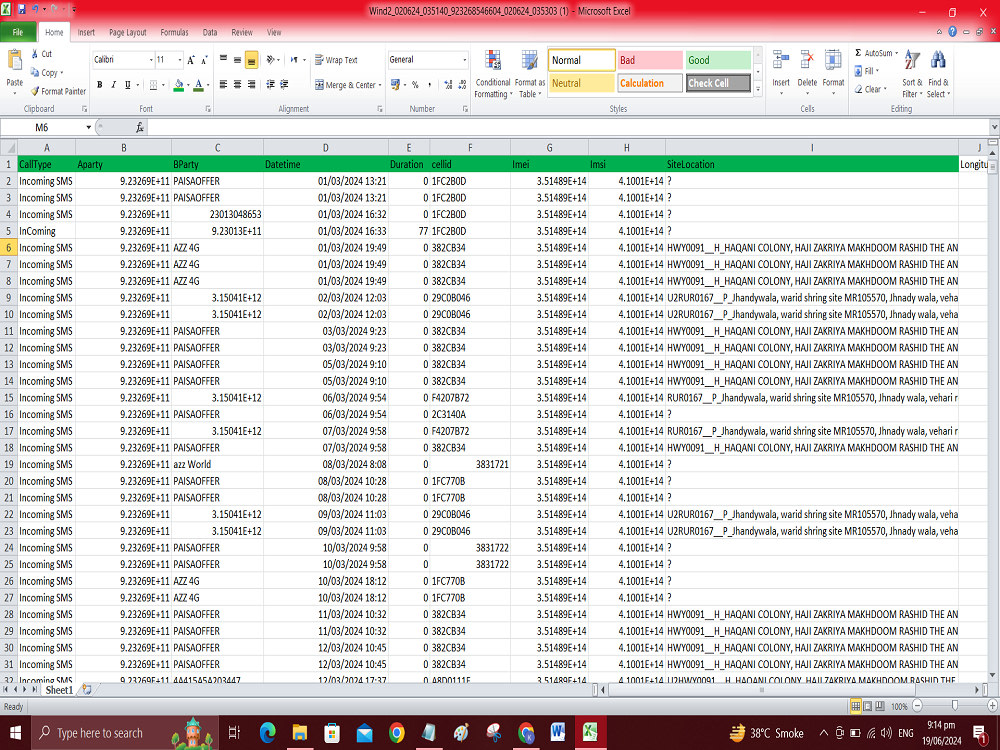Toggle Merge & Center formatting
This screenshot has height=750, width=1000.
pyautogui.click(x=343, y=84)
